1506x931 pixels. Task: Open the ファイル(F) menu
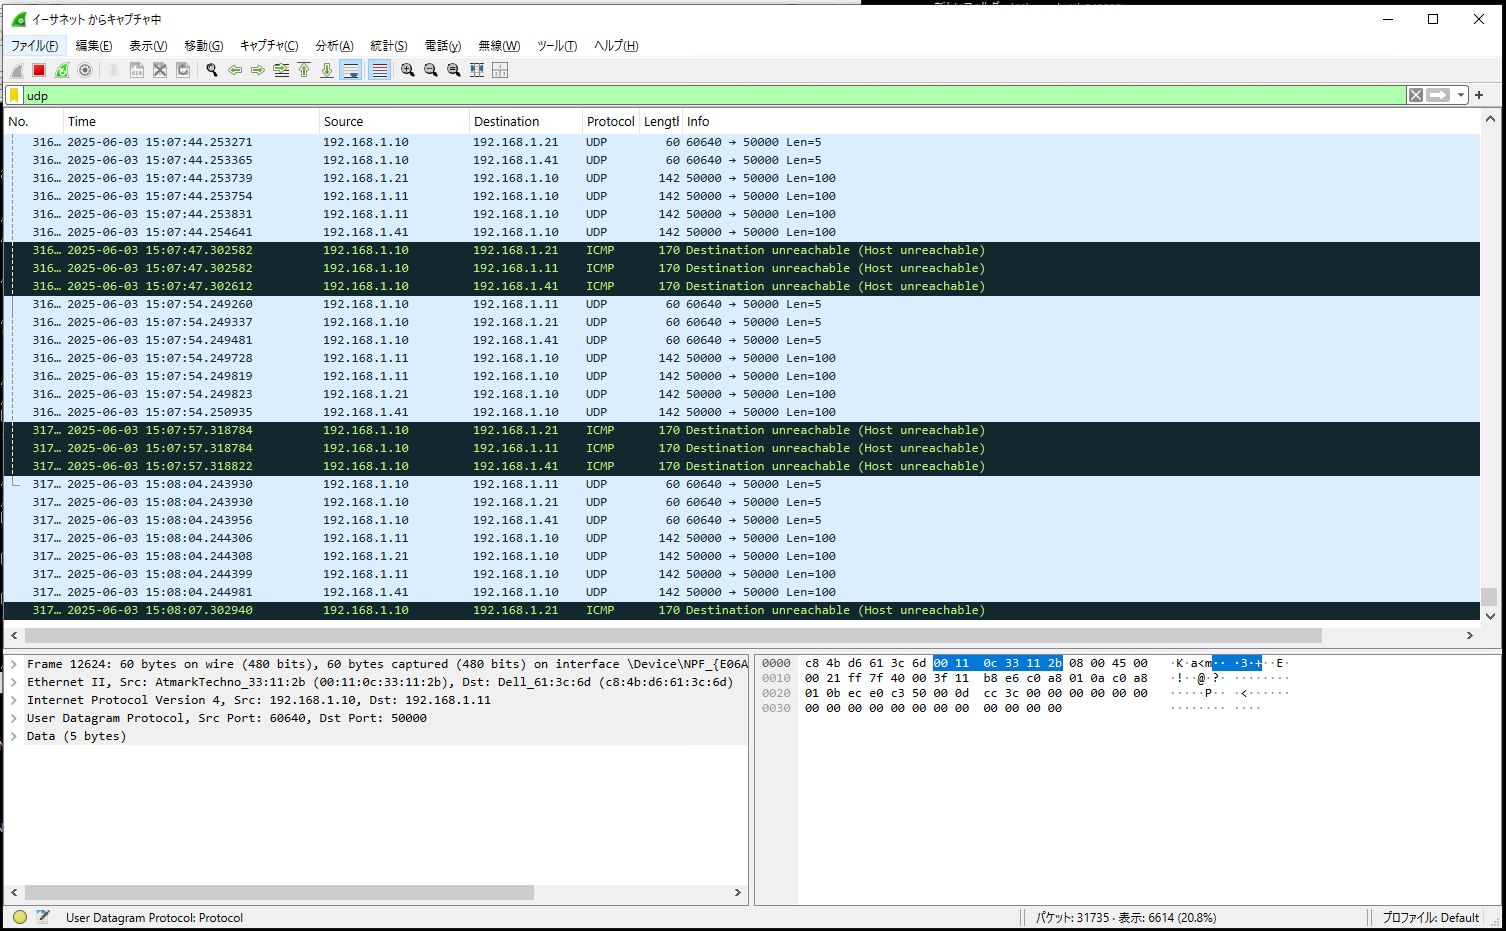tap(34, 46)
